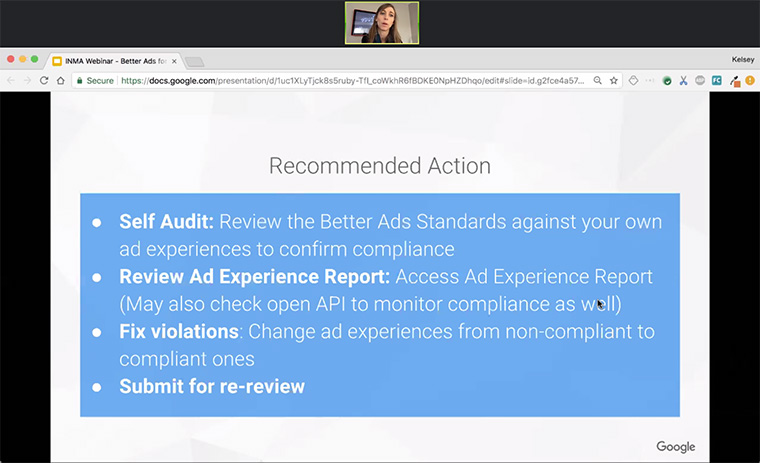Click the green Secure padlock indicator

95,80
